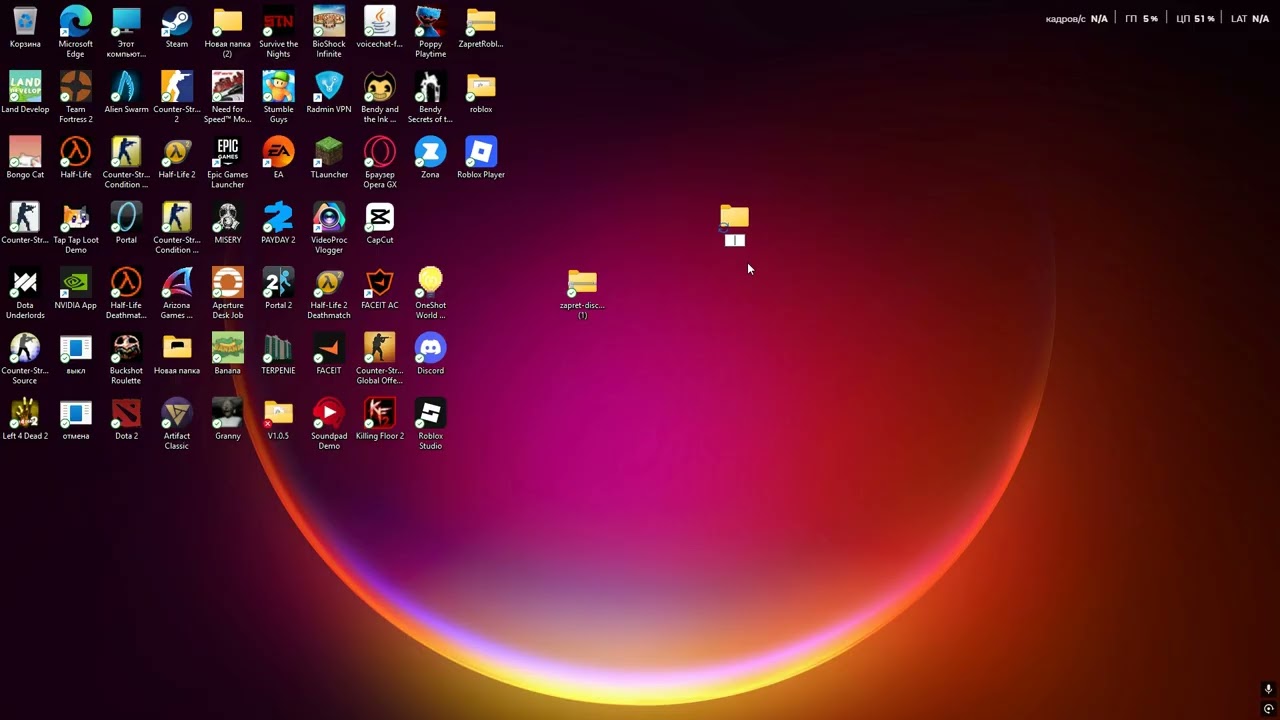The image size is (1280, 720).
Task: Select the voicechat Java file icon
Action: click(x=380, y=21)
